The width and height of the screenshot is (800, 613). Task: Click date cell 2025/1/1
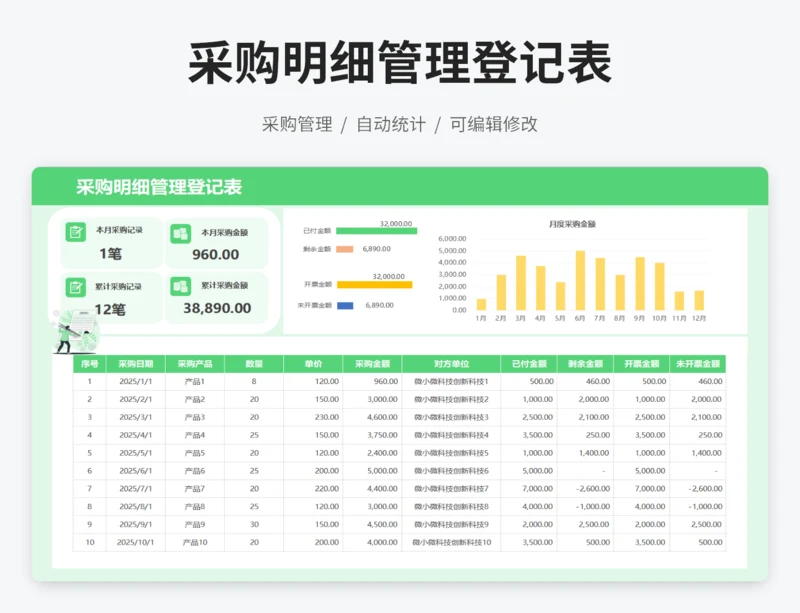[136, 382]
